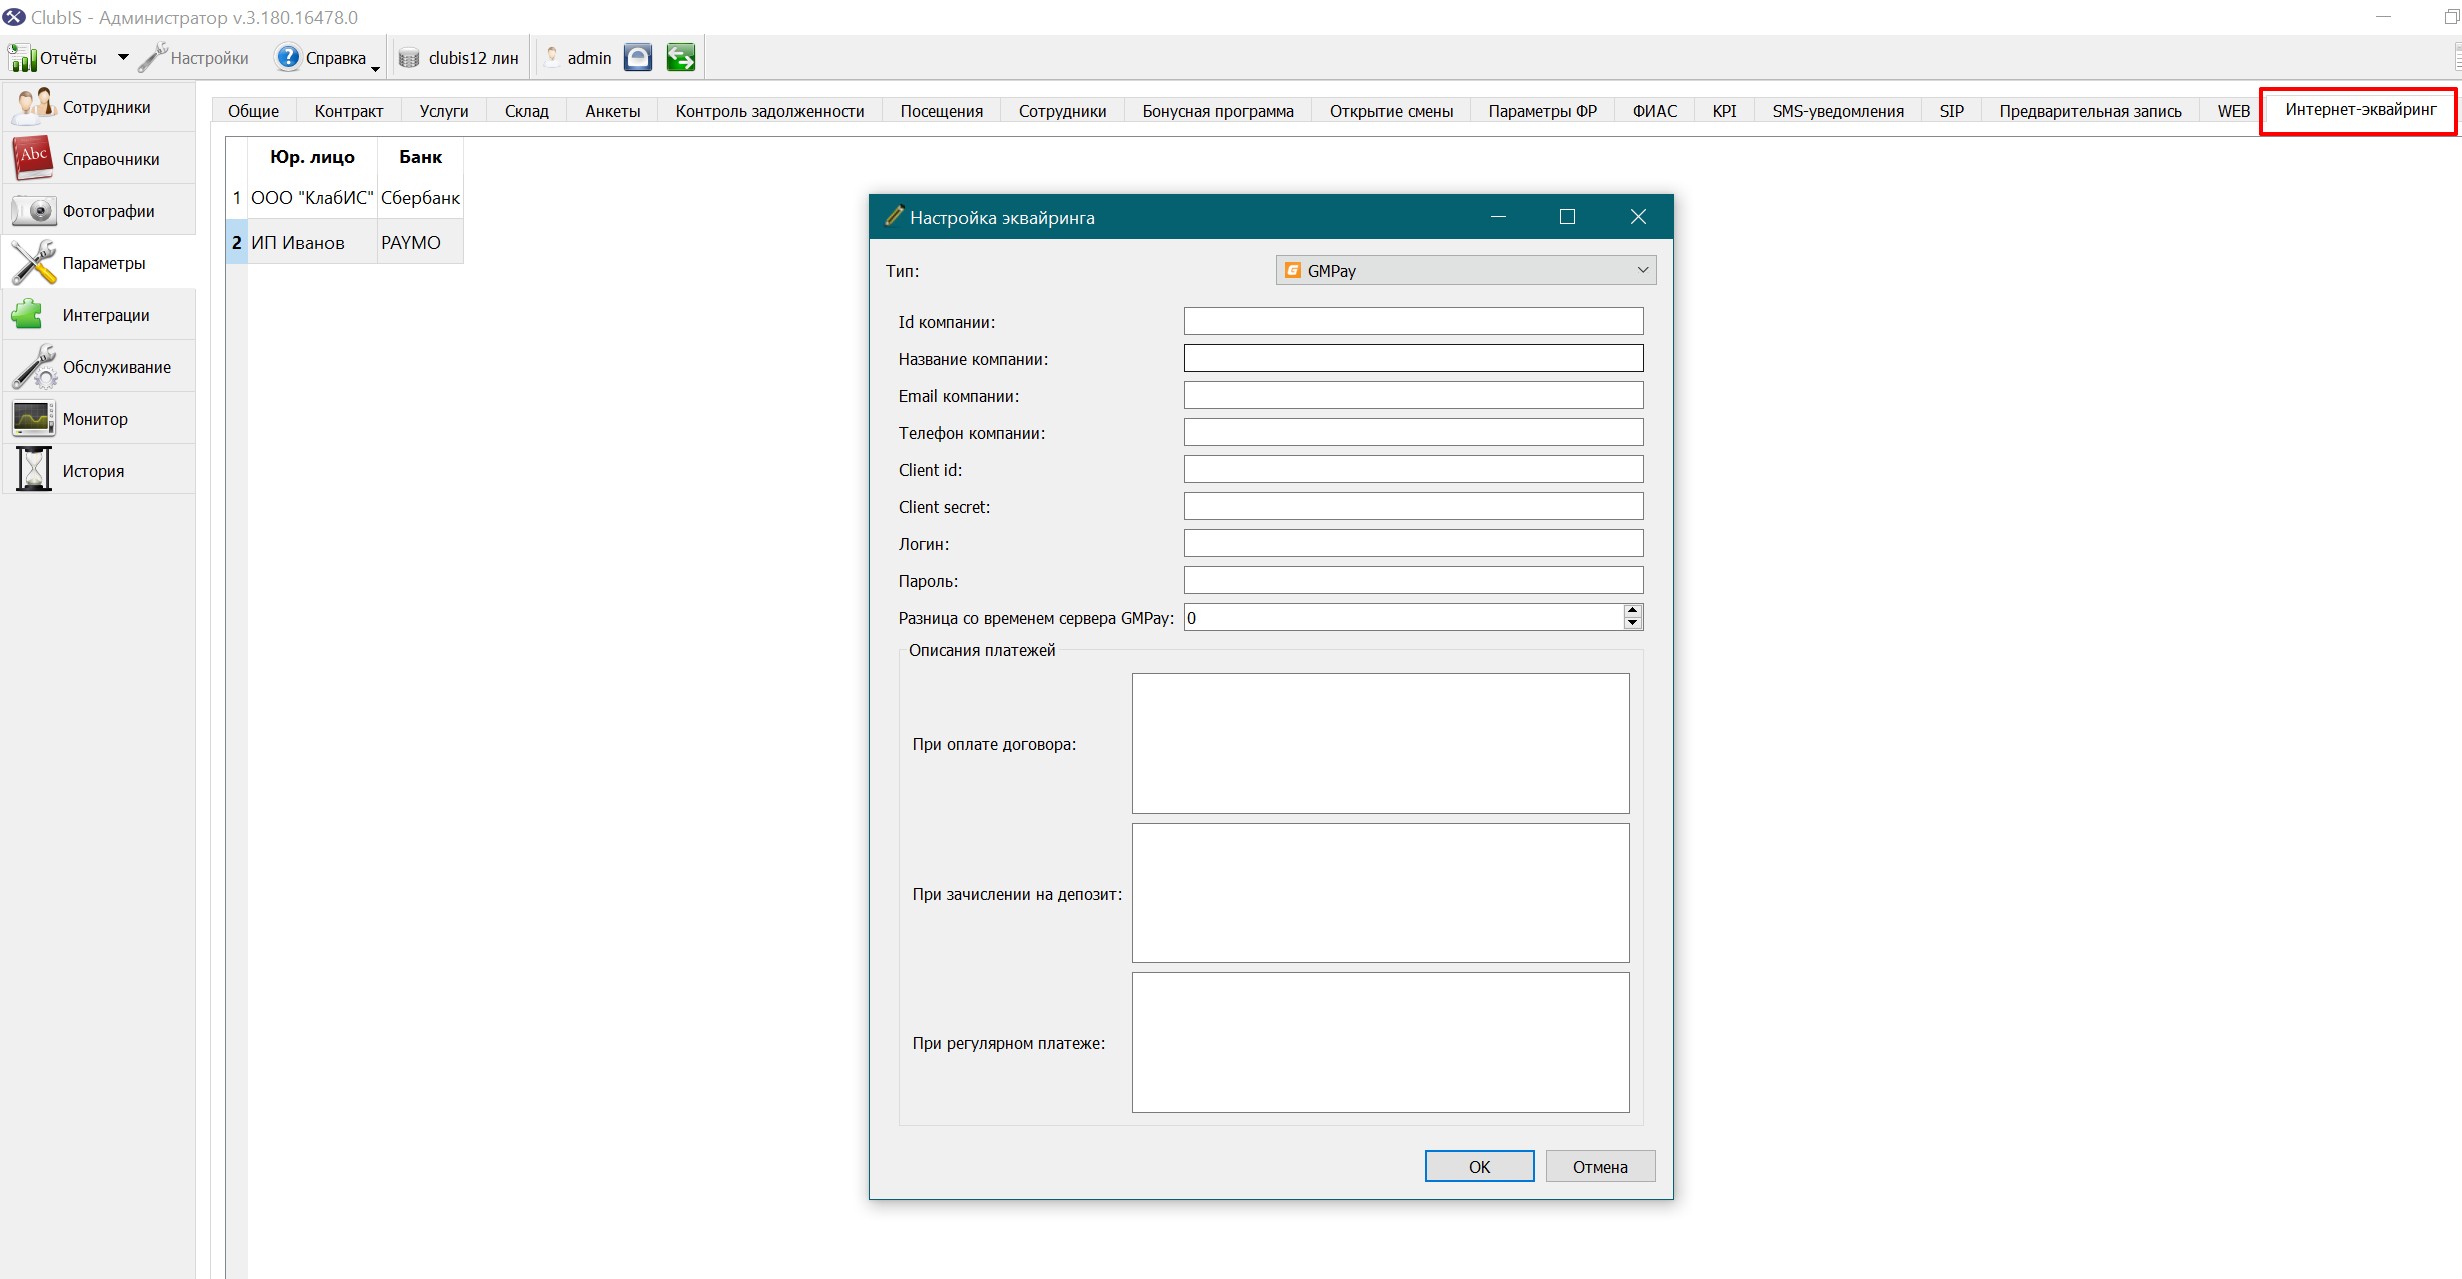Click the Id компании input field
The image size is (2462, 1279).
pos(1413,321)
